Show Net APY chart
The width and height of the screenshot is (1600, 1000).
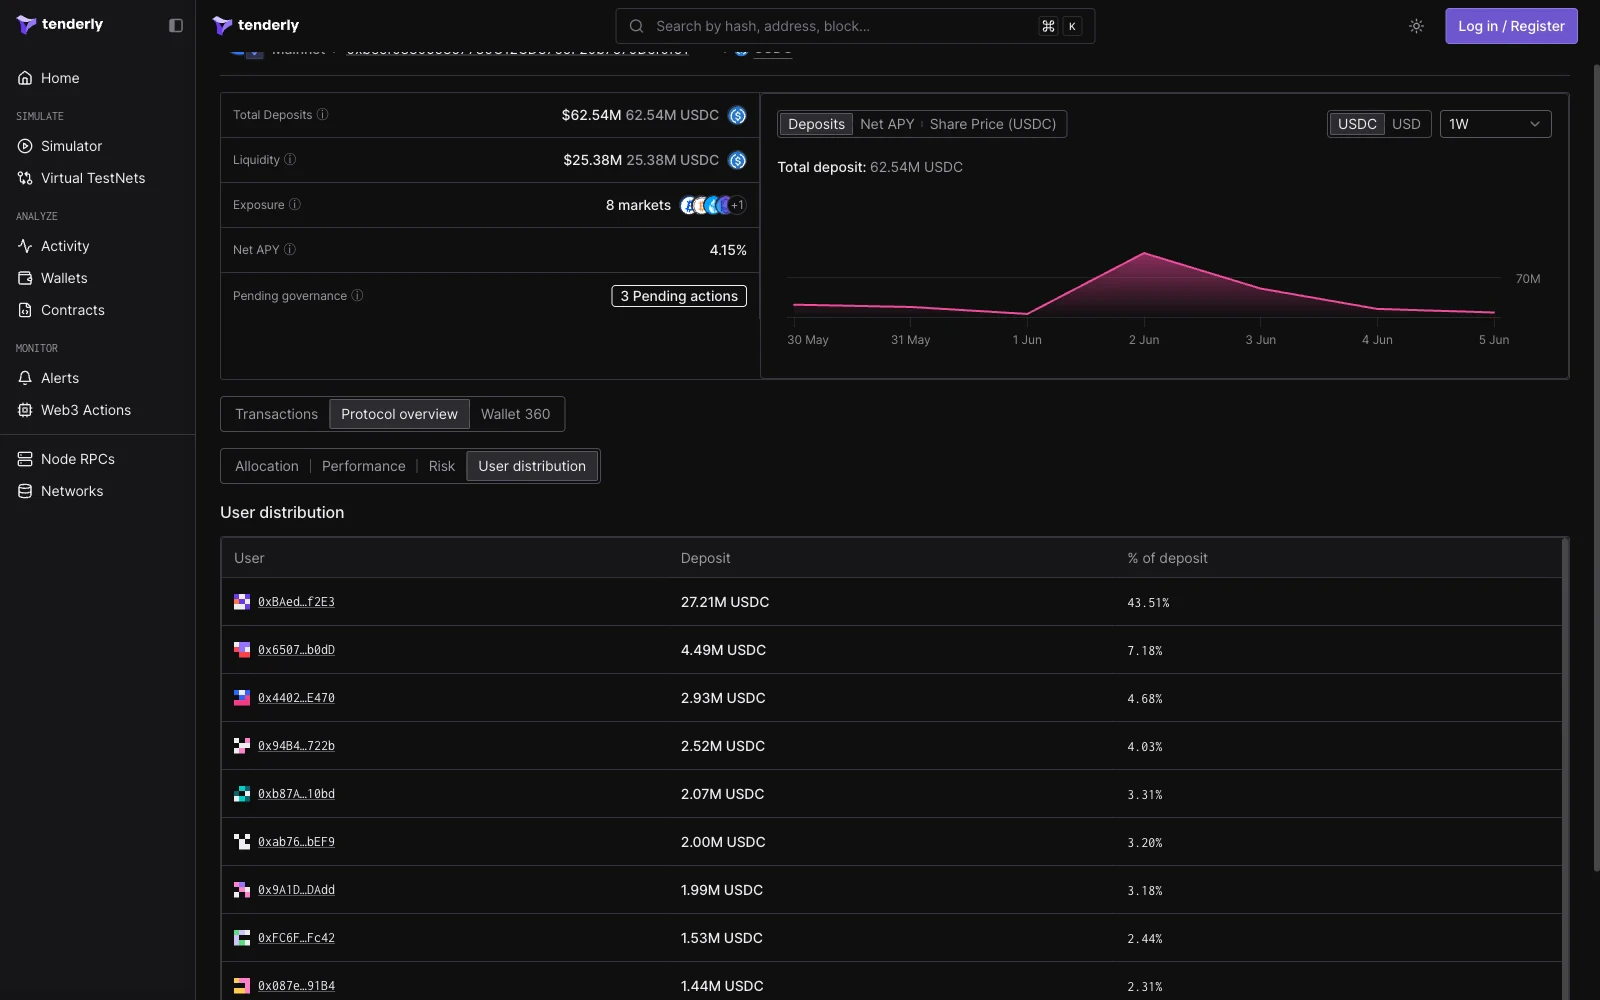[x=887, y=124]
